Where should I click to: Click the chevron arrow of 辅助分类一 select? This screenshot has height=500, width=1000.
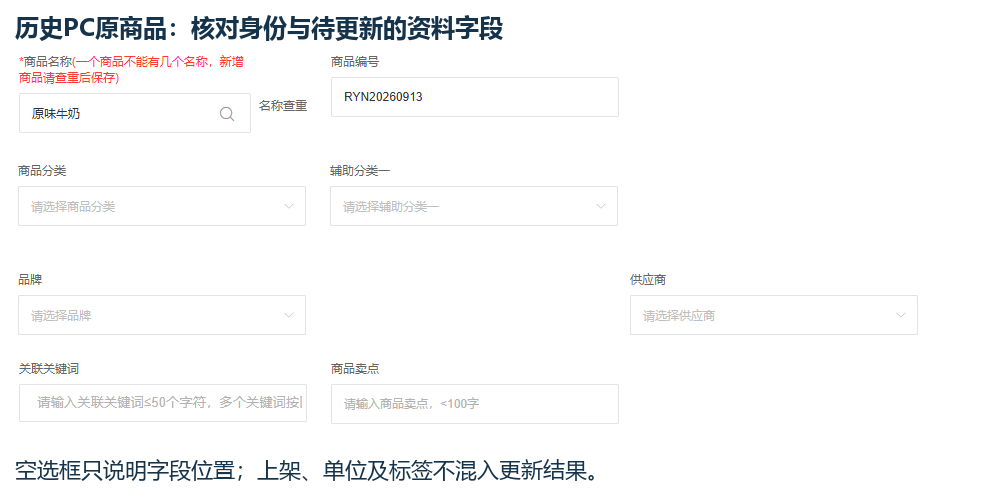601,206
